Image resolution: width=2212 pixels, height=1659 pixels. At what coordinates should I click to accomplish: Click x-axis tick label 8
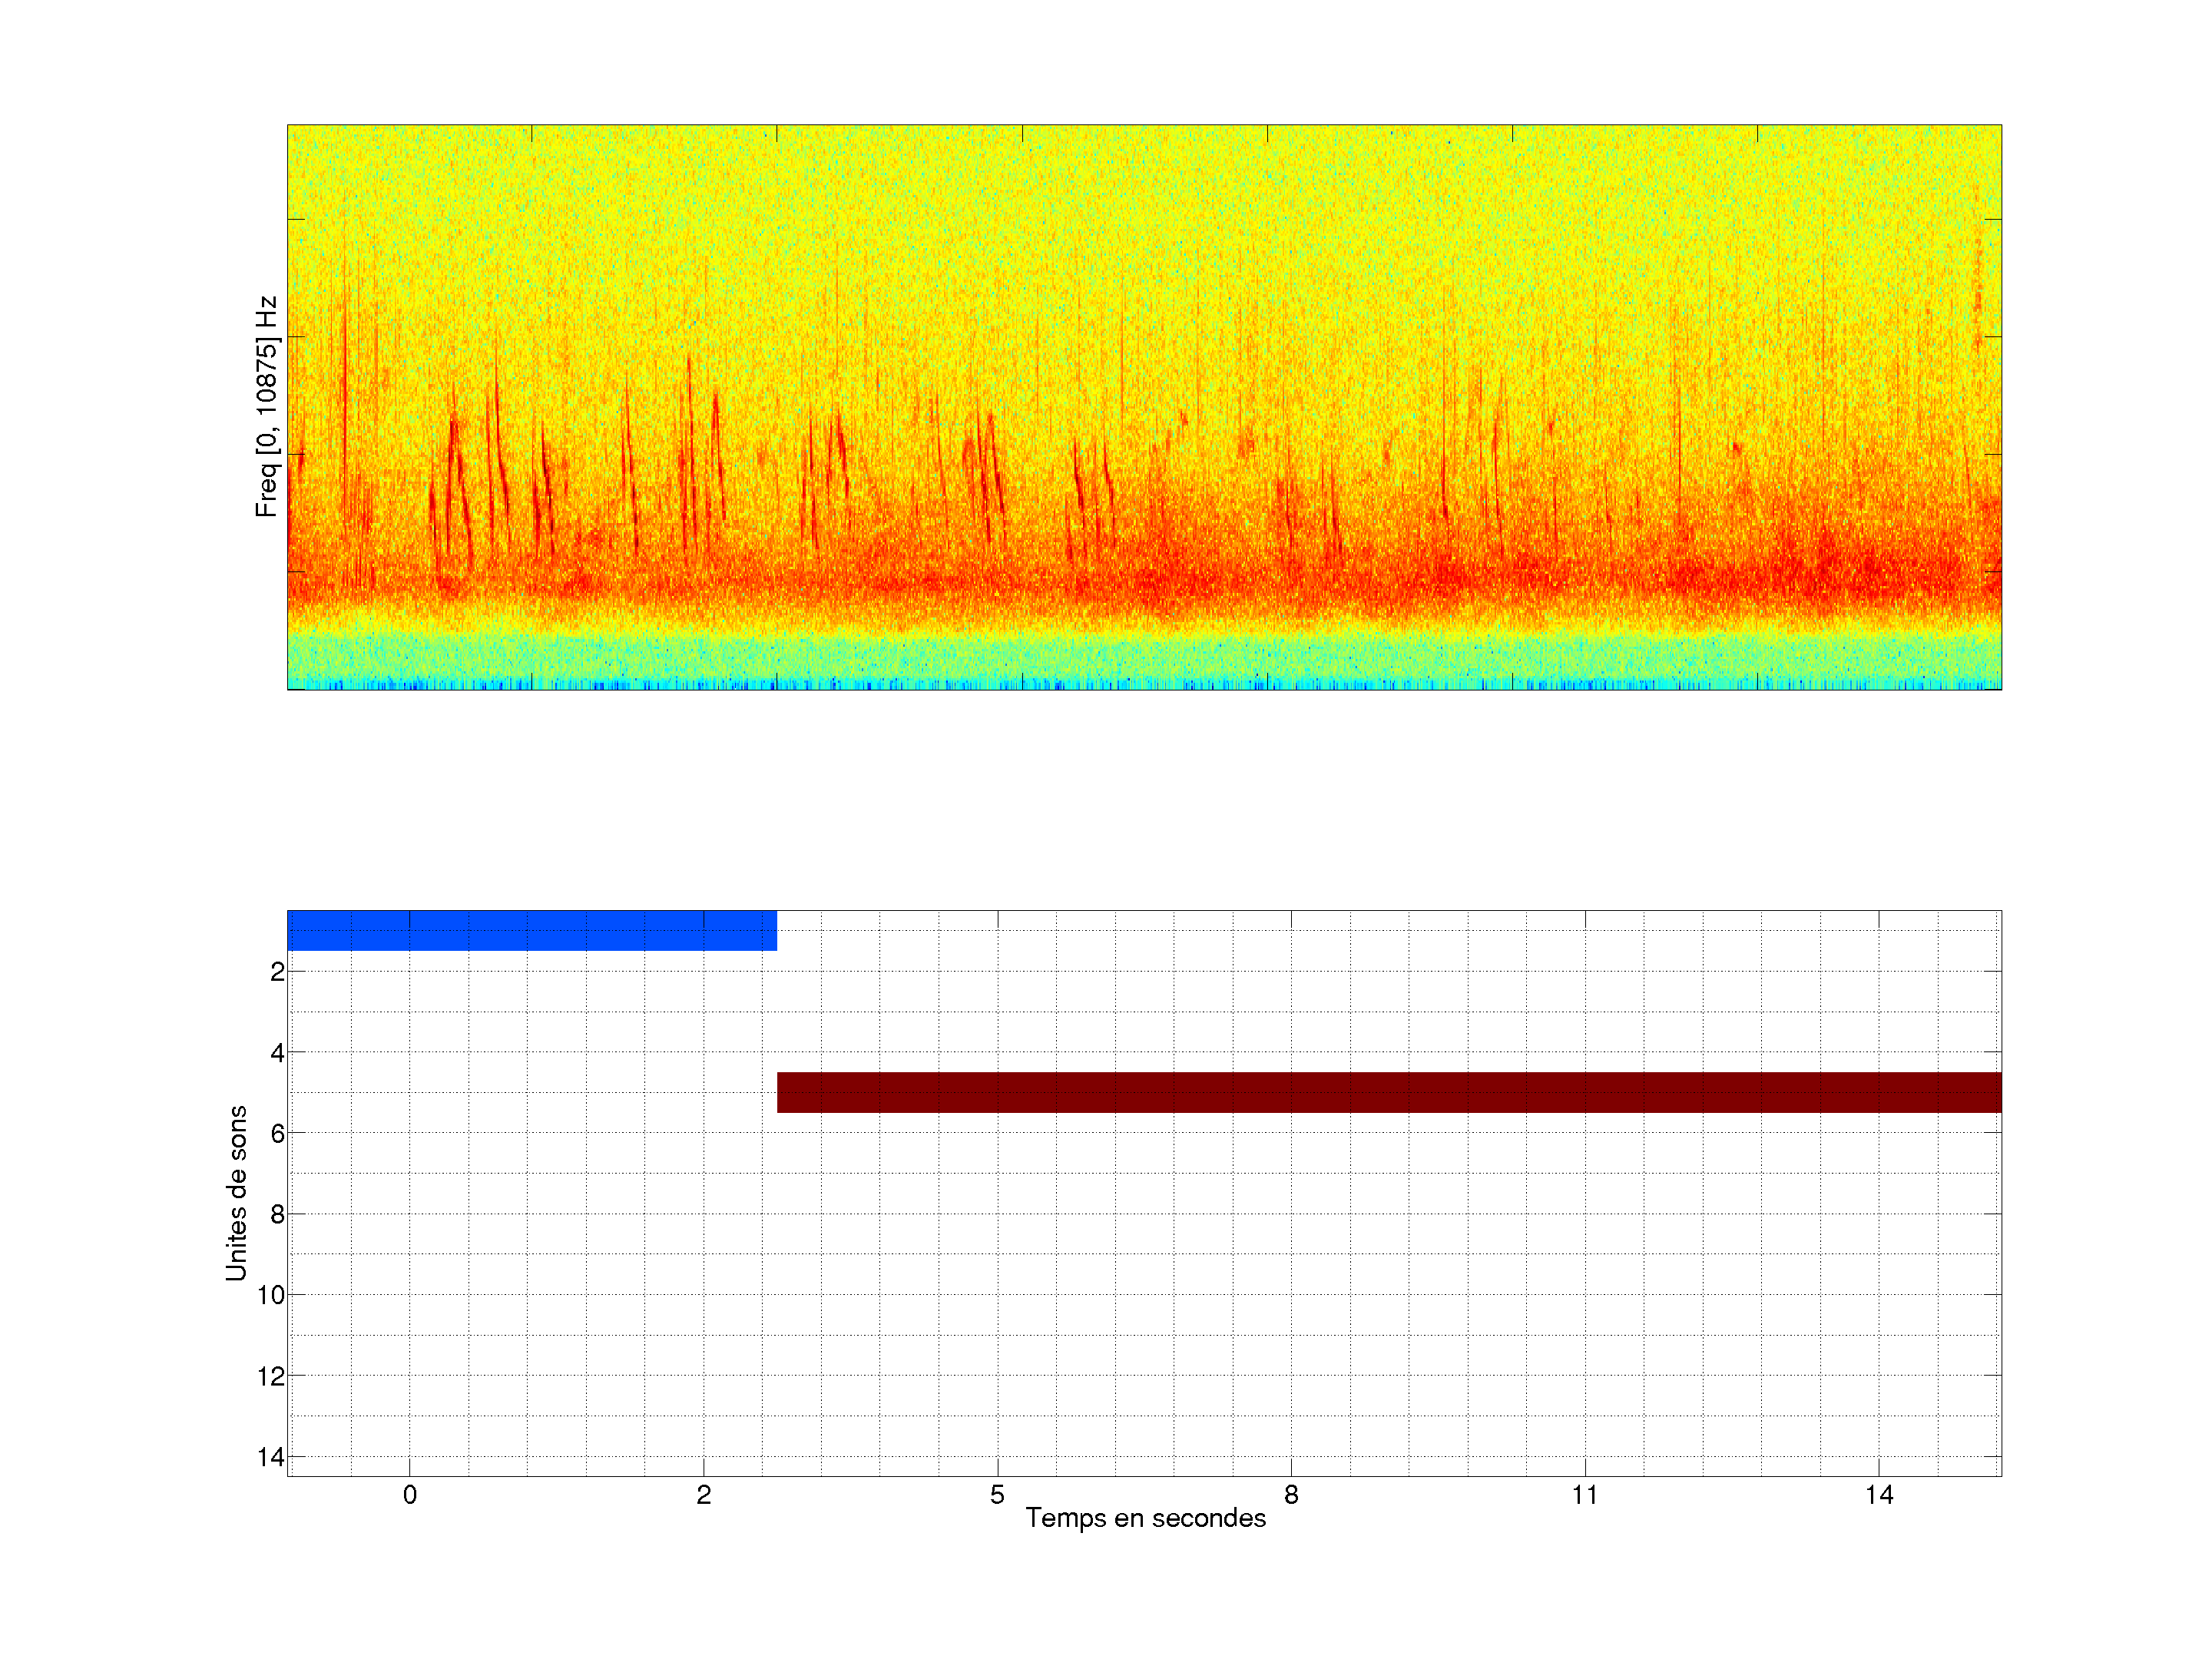coord(1291,1495)
